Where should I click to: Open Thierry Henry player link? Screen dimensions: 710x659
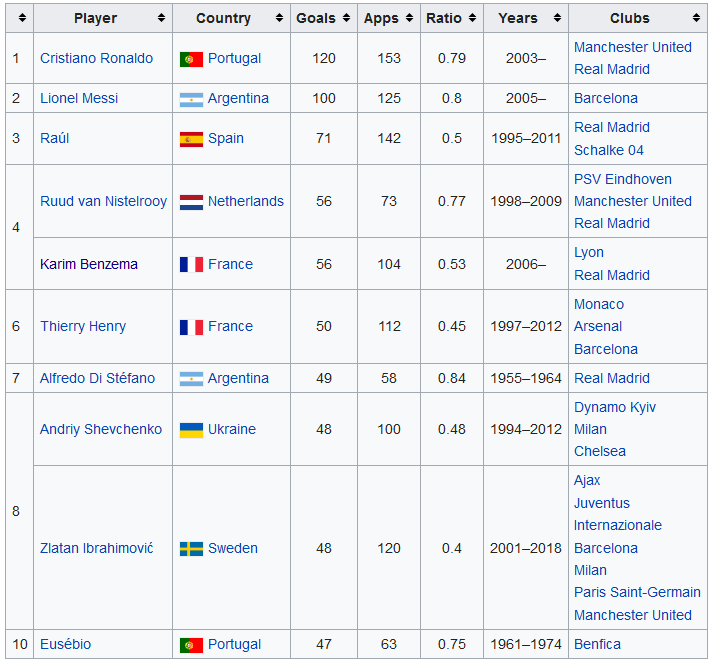83,326
